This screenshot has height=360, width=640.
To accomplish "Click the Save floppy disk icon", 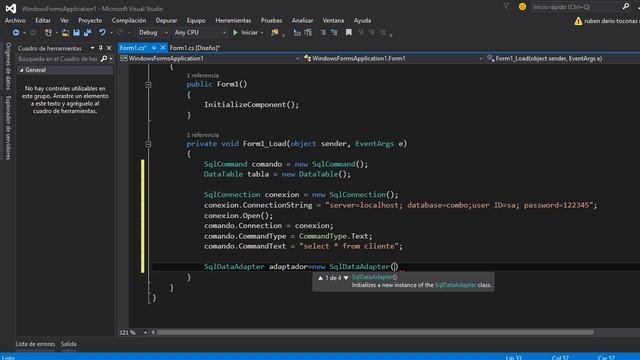I will click(76, 33).
